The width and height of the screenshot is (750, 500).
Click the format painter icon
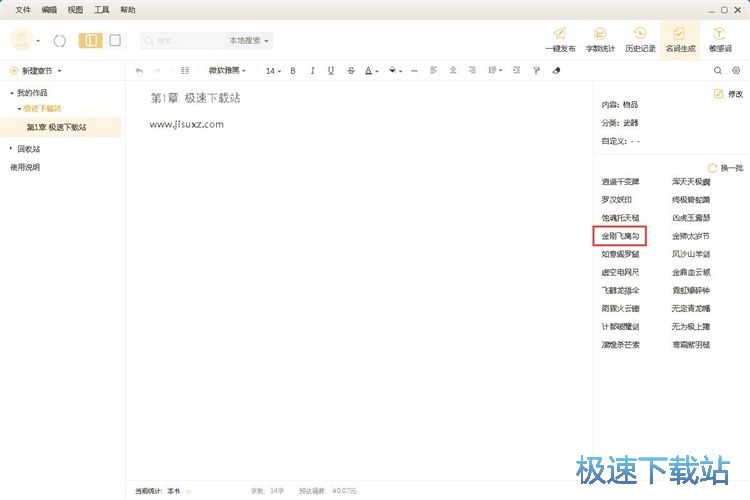click(536, 71)
